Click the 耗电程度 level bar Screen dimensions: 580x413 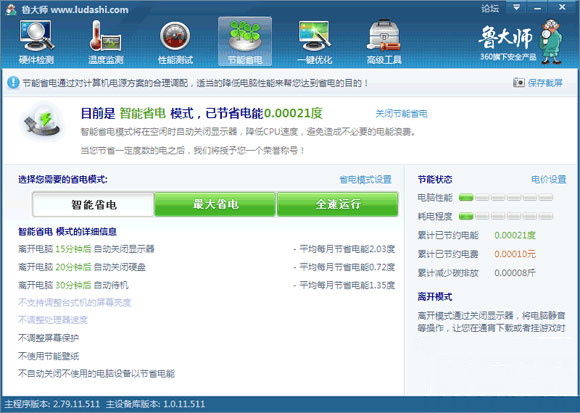(506, 216)
